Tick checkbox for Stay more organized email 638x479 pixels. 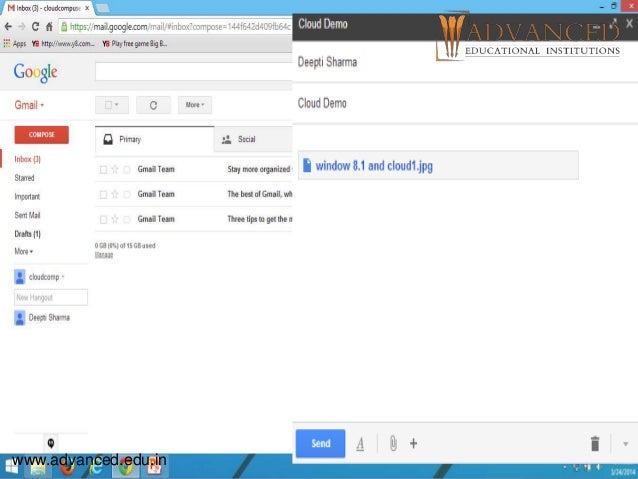[x=103, y=170]
